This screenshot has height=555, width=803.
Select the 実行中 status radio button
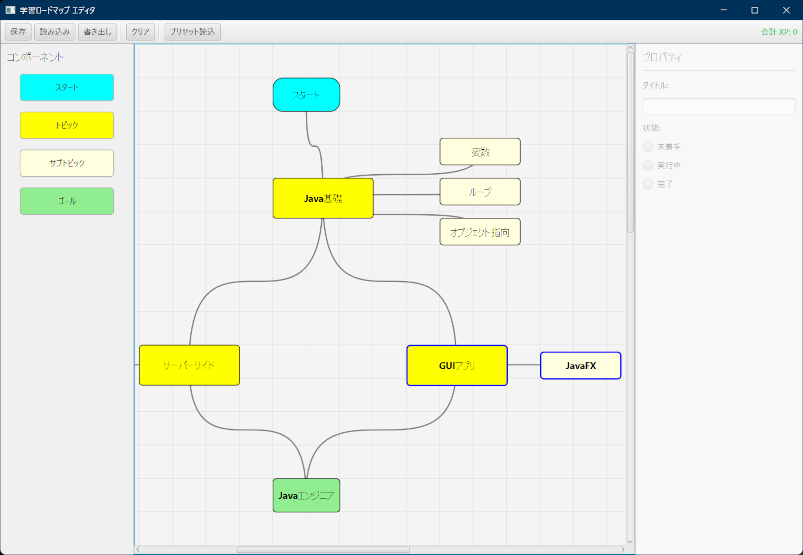[648, 166]
